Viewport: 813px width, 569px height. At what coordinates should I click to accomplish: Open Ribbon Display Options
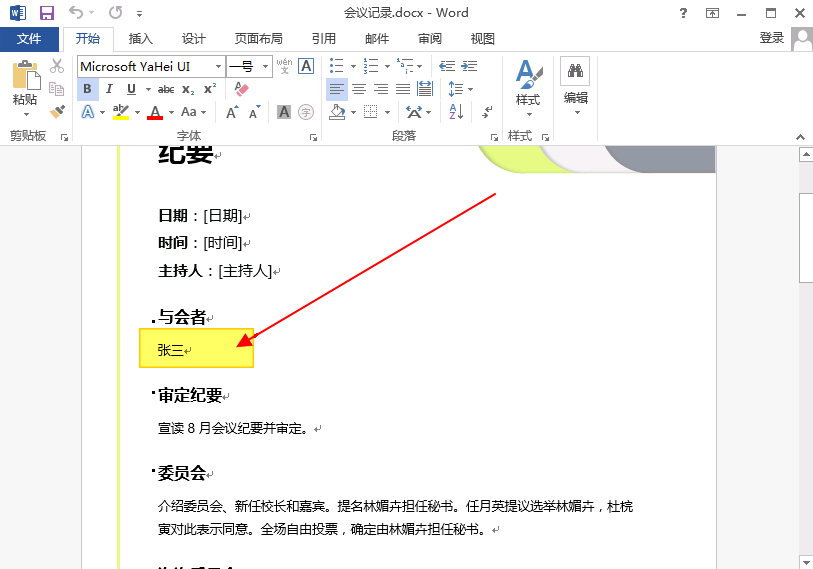(712, 13)
